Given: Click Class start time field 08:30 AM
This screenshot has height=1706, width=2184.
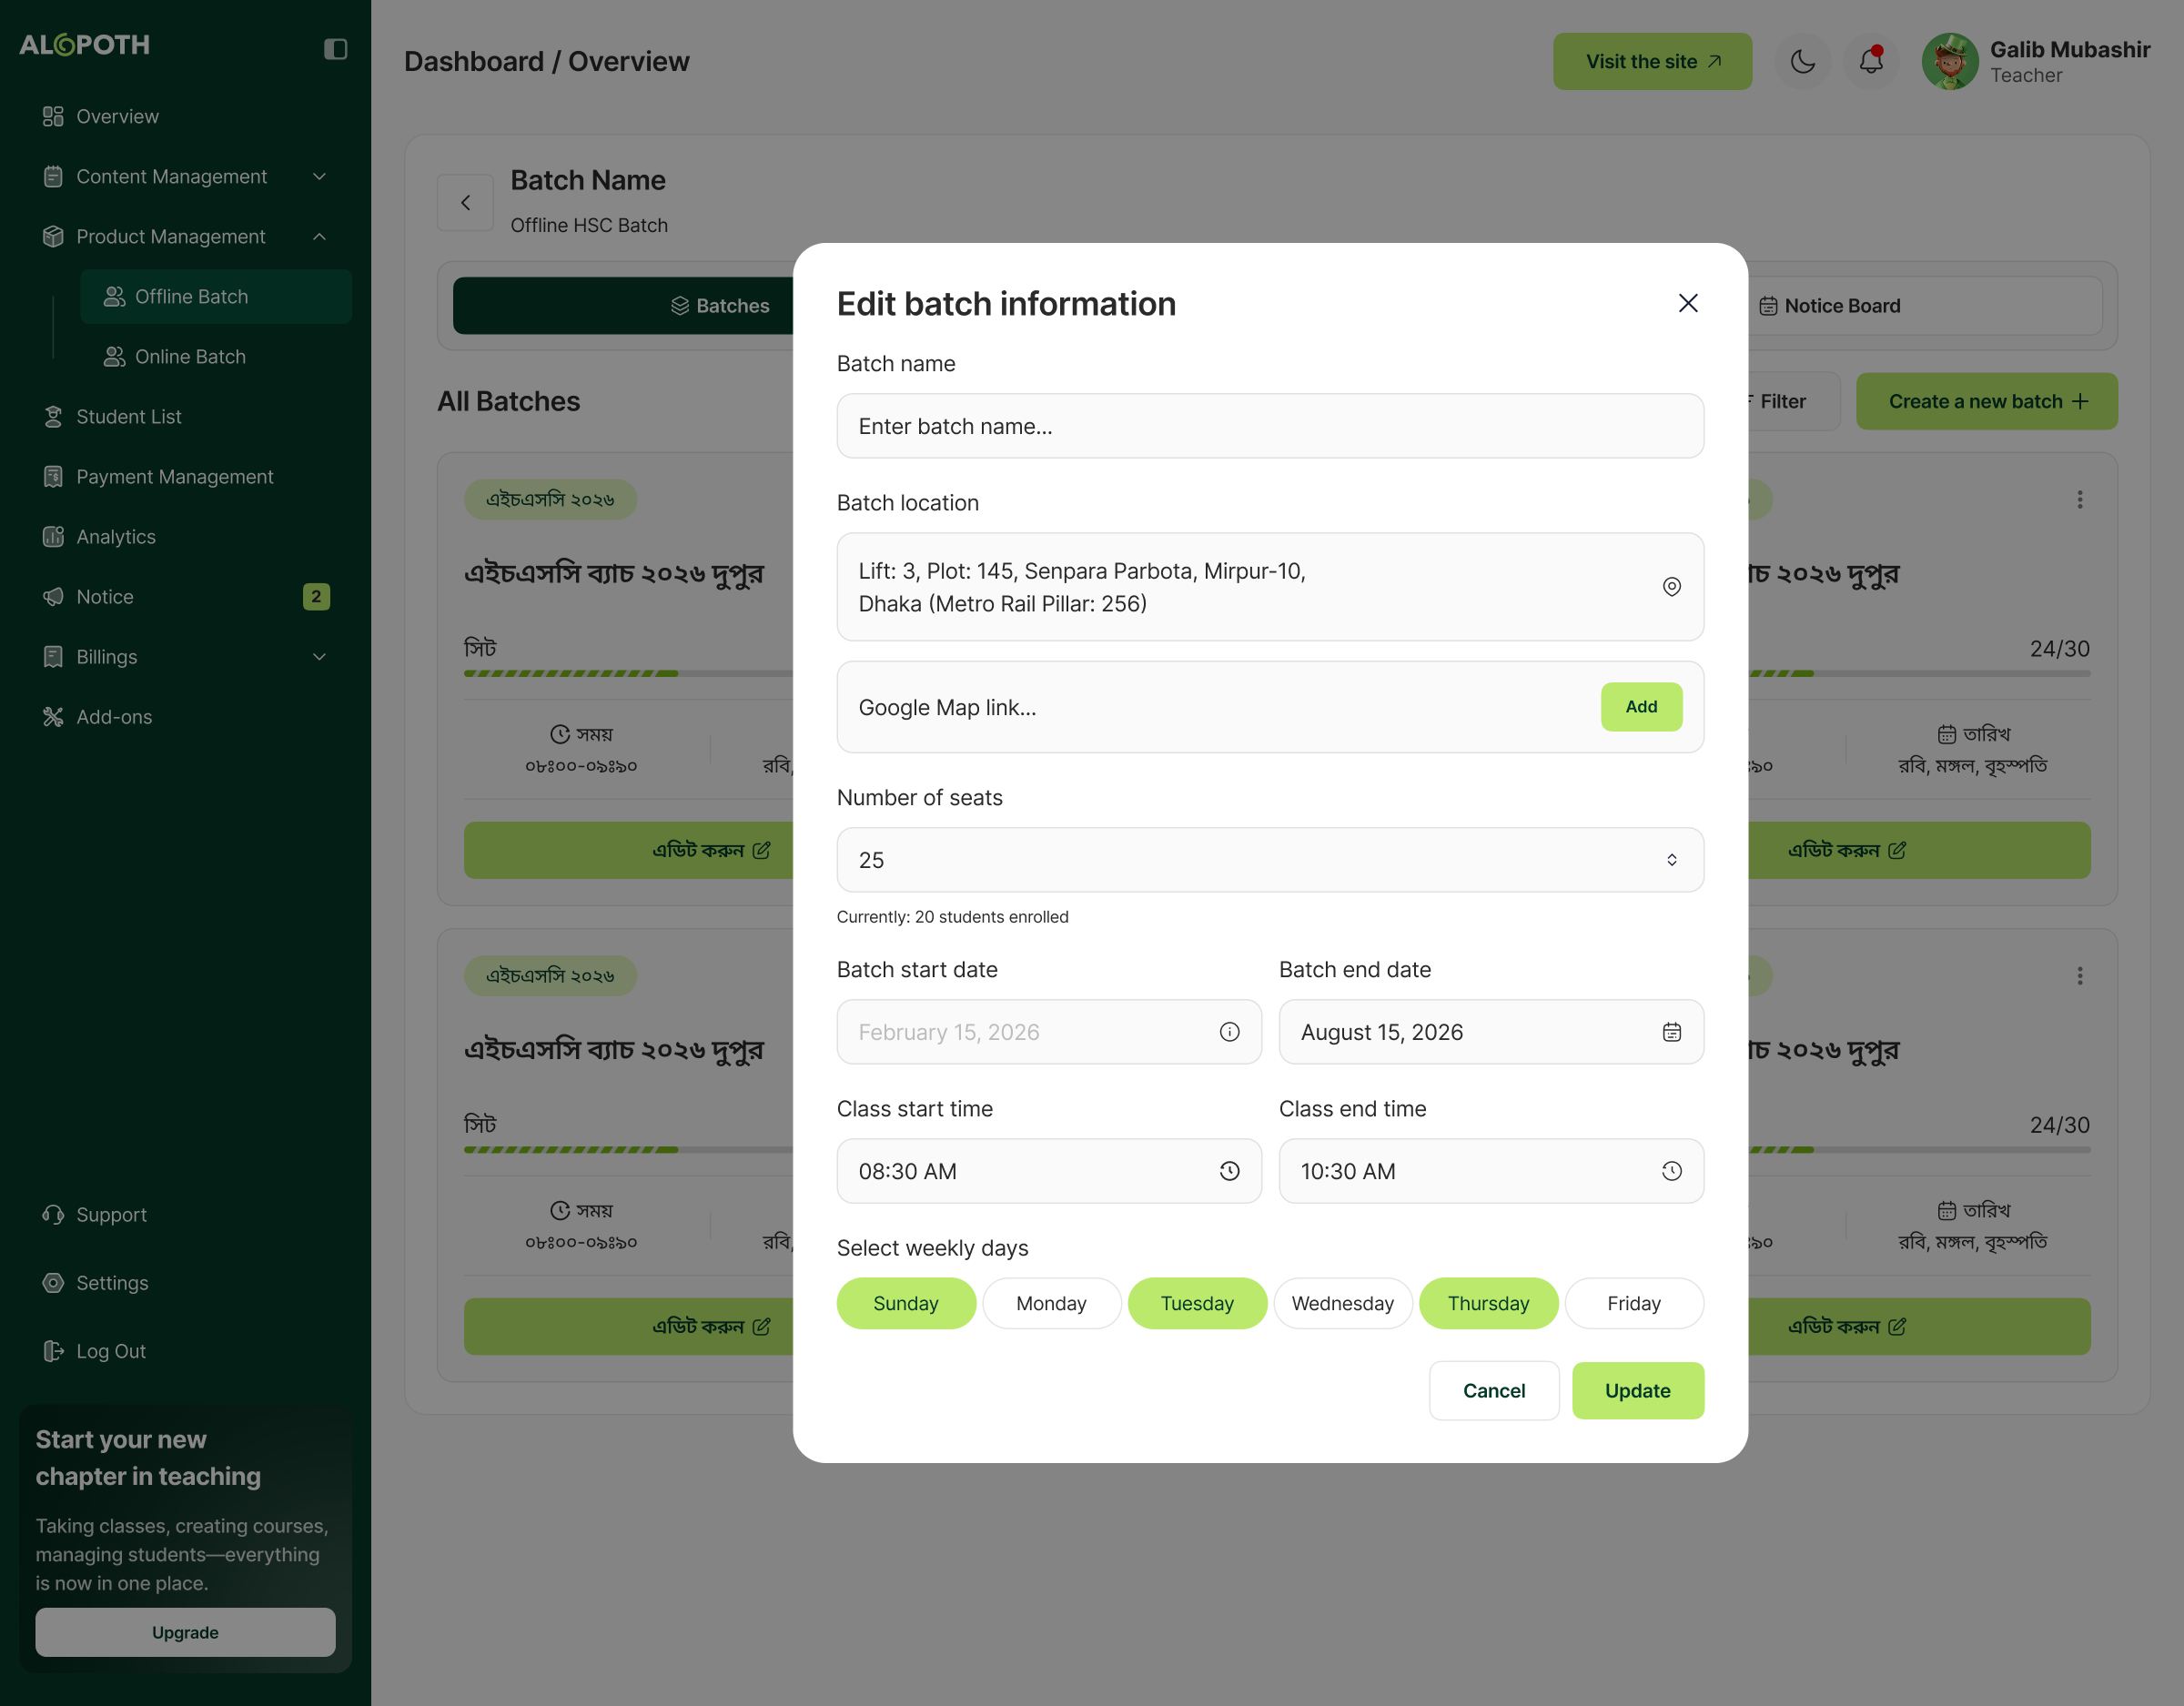Looking at the screenshot, I should pos(1049,1171).
